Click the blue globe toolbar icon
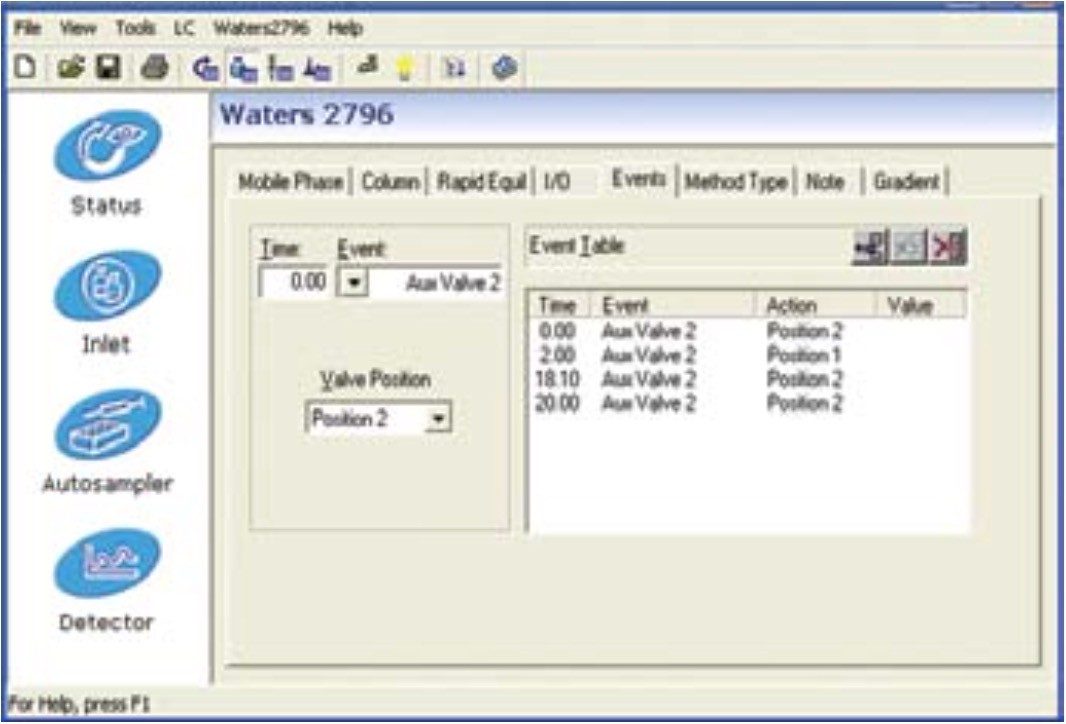 point(504,68)
